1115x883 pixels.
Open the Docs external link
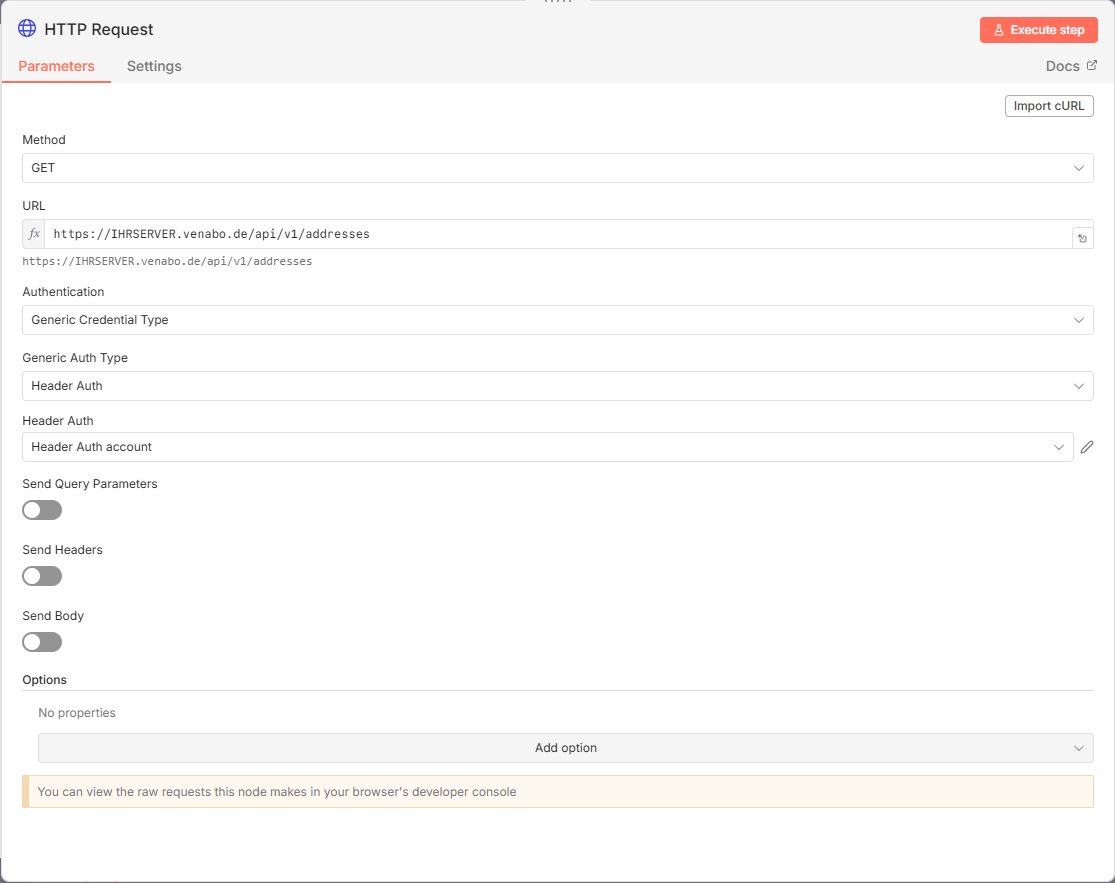tap(1070, 66)
